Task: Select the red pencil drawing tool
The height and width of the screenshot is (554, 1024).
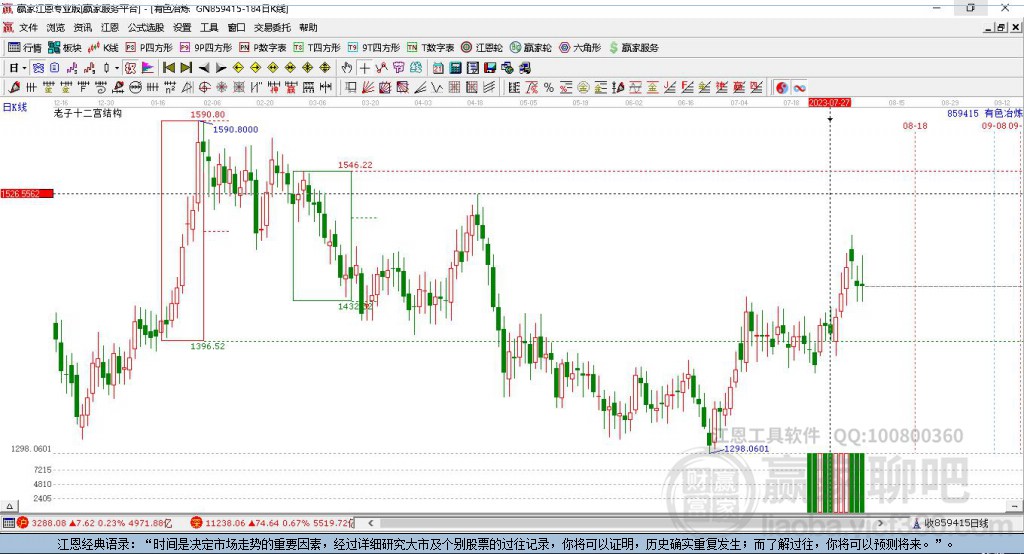Action: (x=14, y=88)
